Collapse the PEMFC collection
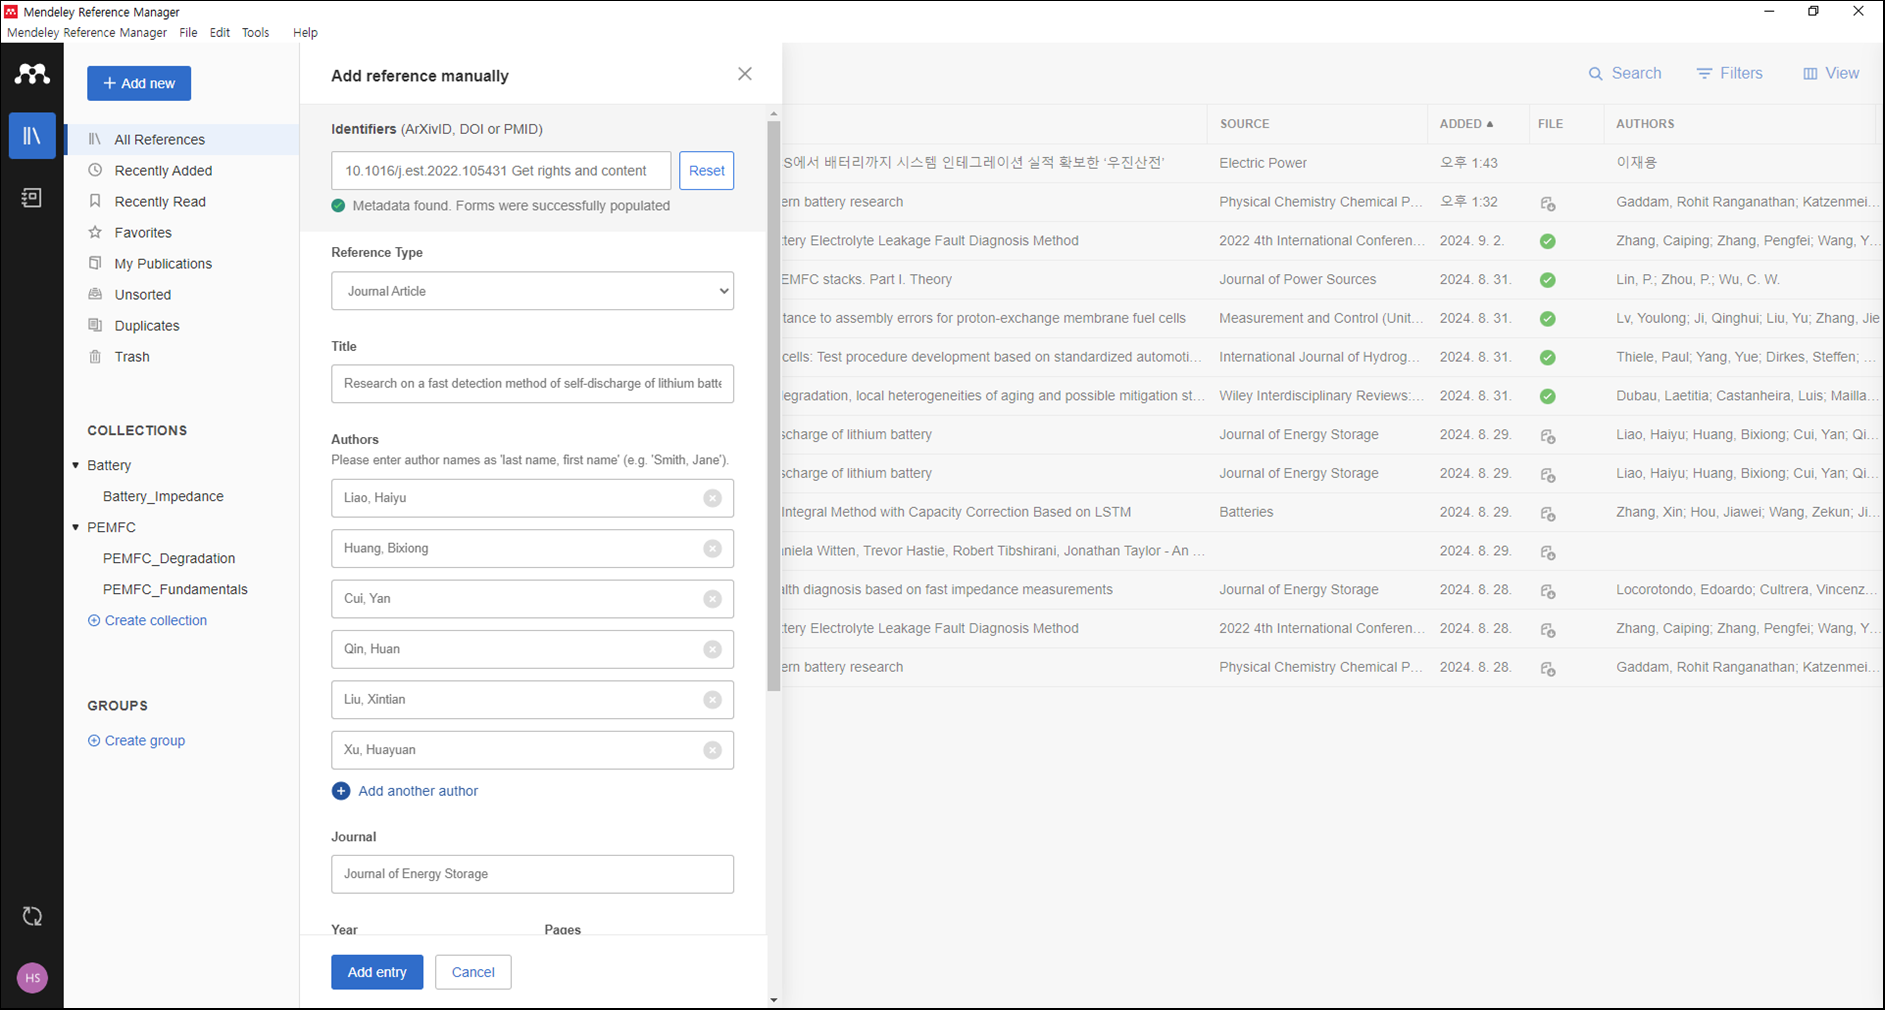 76,527
